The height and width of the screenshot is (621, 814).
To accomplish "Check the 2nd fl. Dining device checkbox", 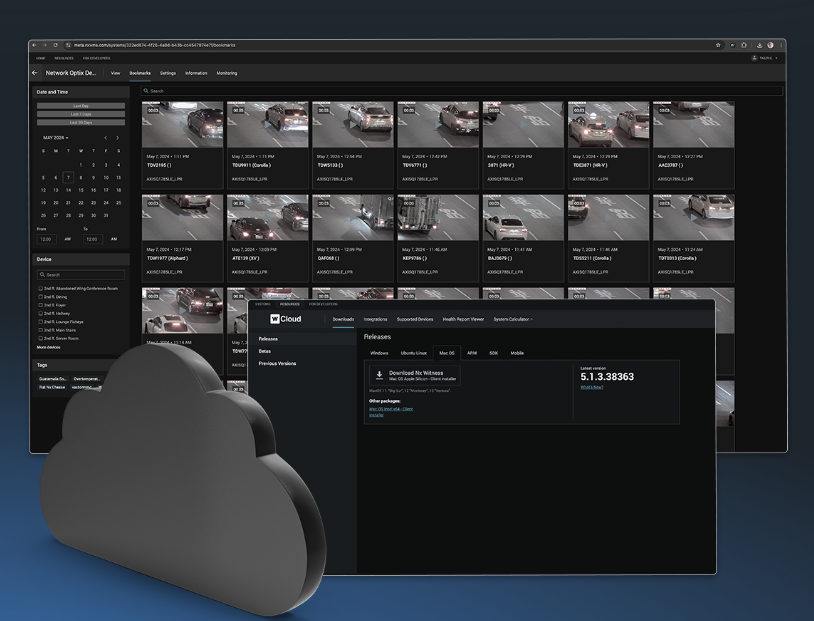I will click(40, 296).
